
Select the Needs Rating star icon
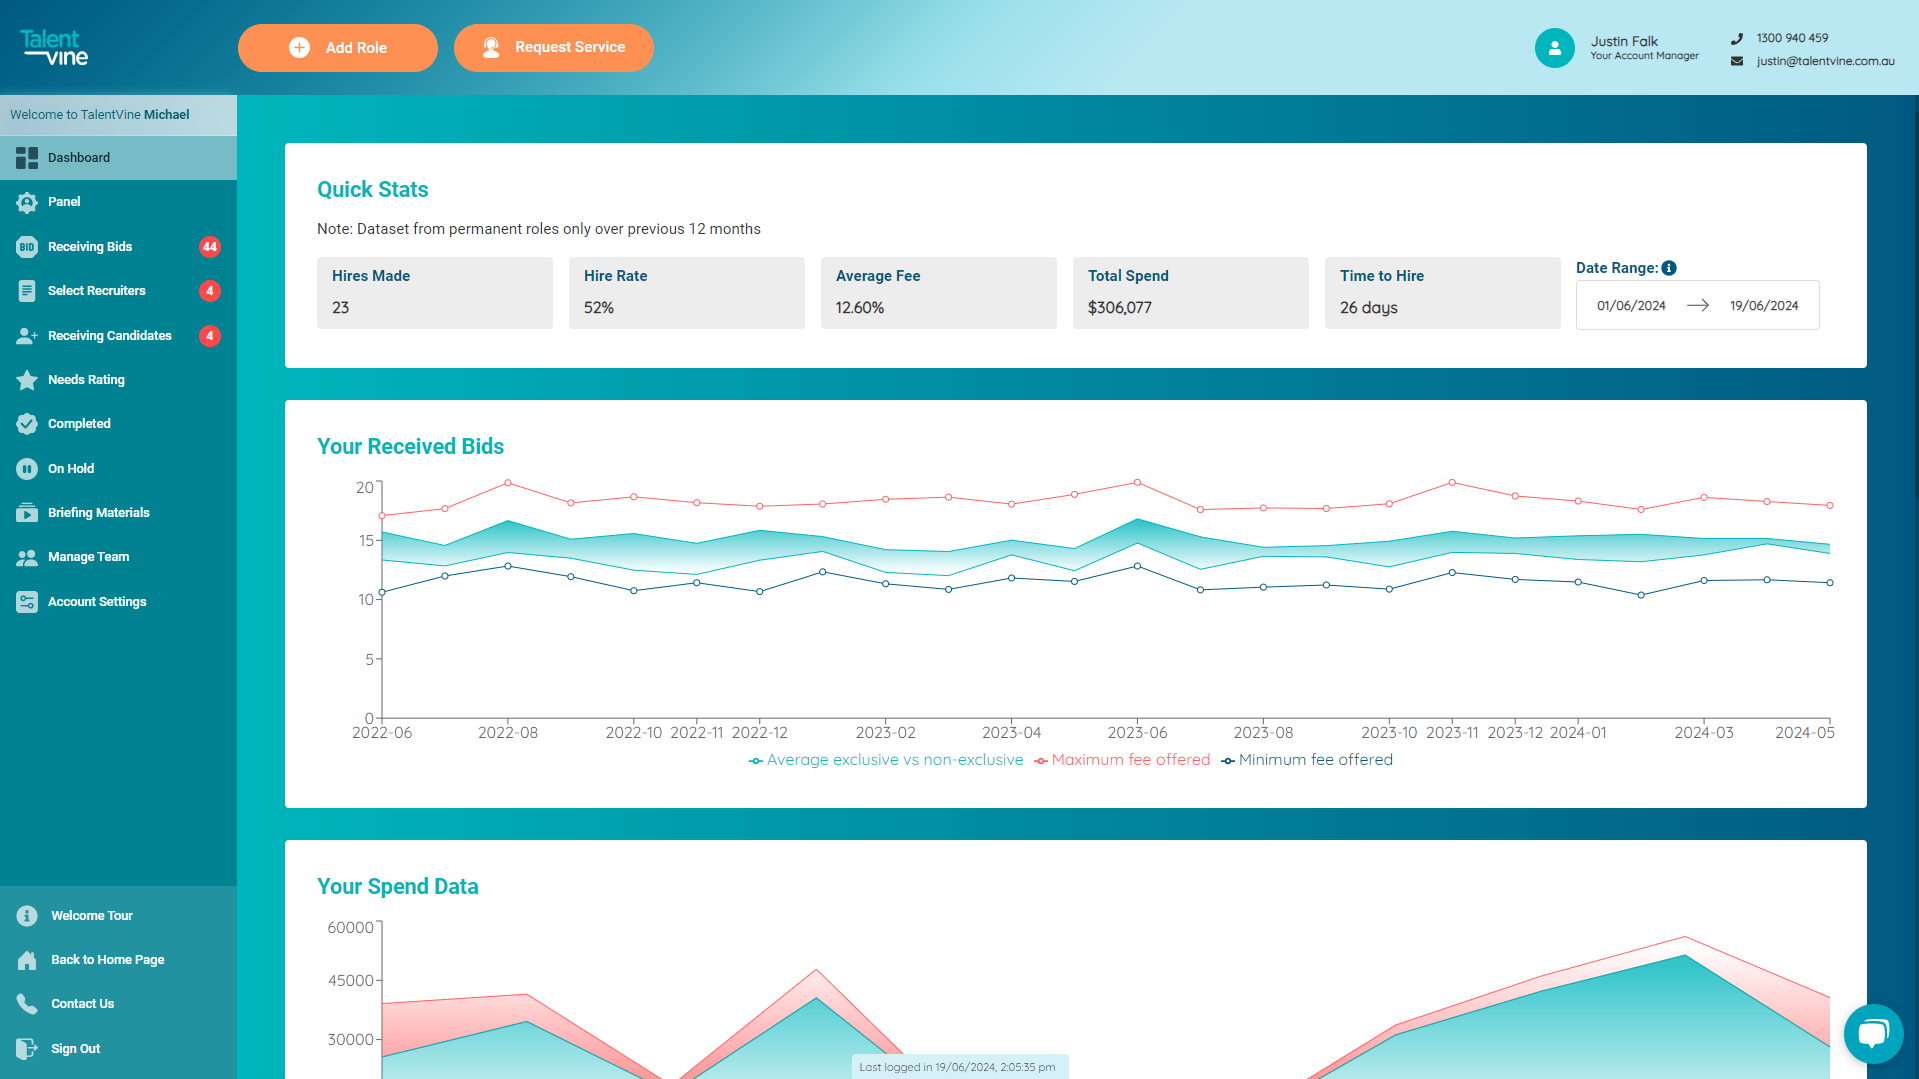pyautogui.click(x=26, y=379)
